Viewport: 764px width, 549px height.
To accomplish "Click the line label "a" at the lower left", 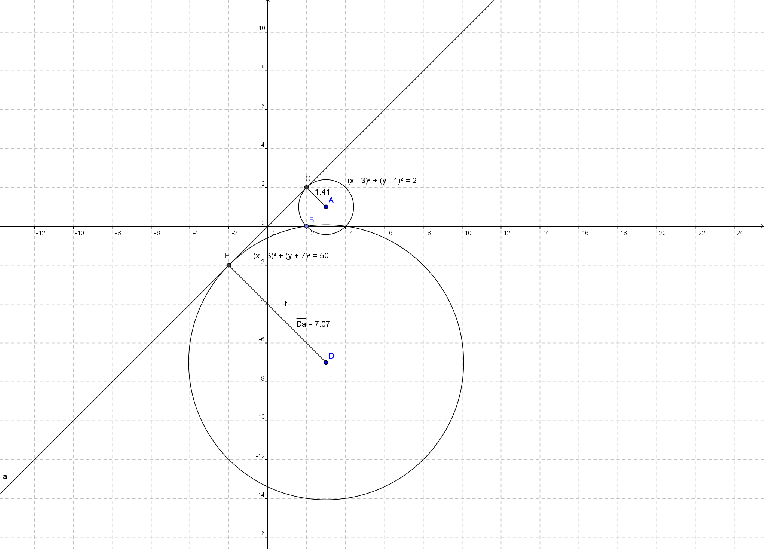I will pos(5,476).
